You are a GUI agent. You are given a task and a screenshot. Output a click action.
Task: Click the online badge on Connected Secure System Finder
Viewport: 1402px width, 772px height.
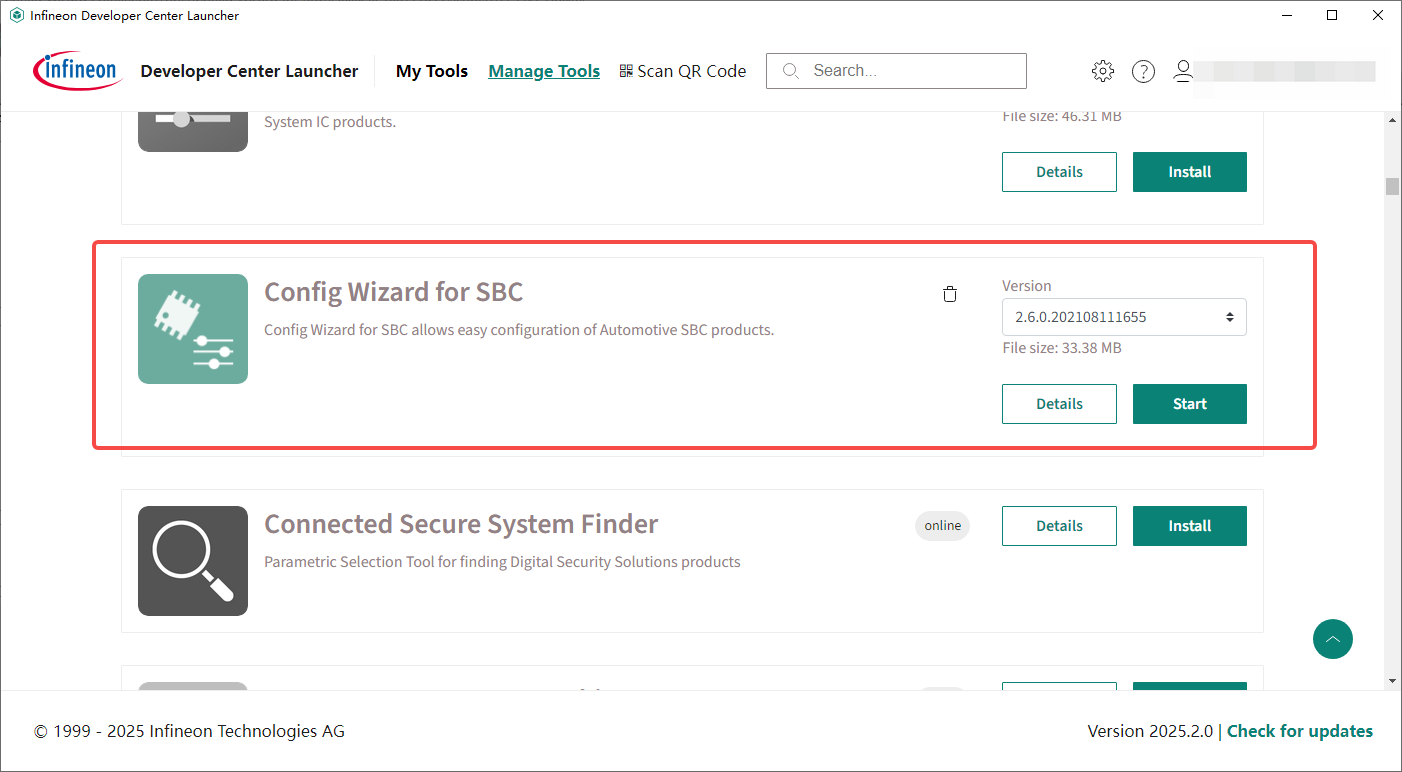pos(942,526)
